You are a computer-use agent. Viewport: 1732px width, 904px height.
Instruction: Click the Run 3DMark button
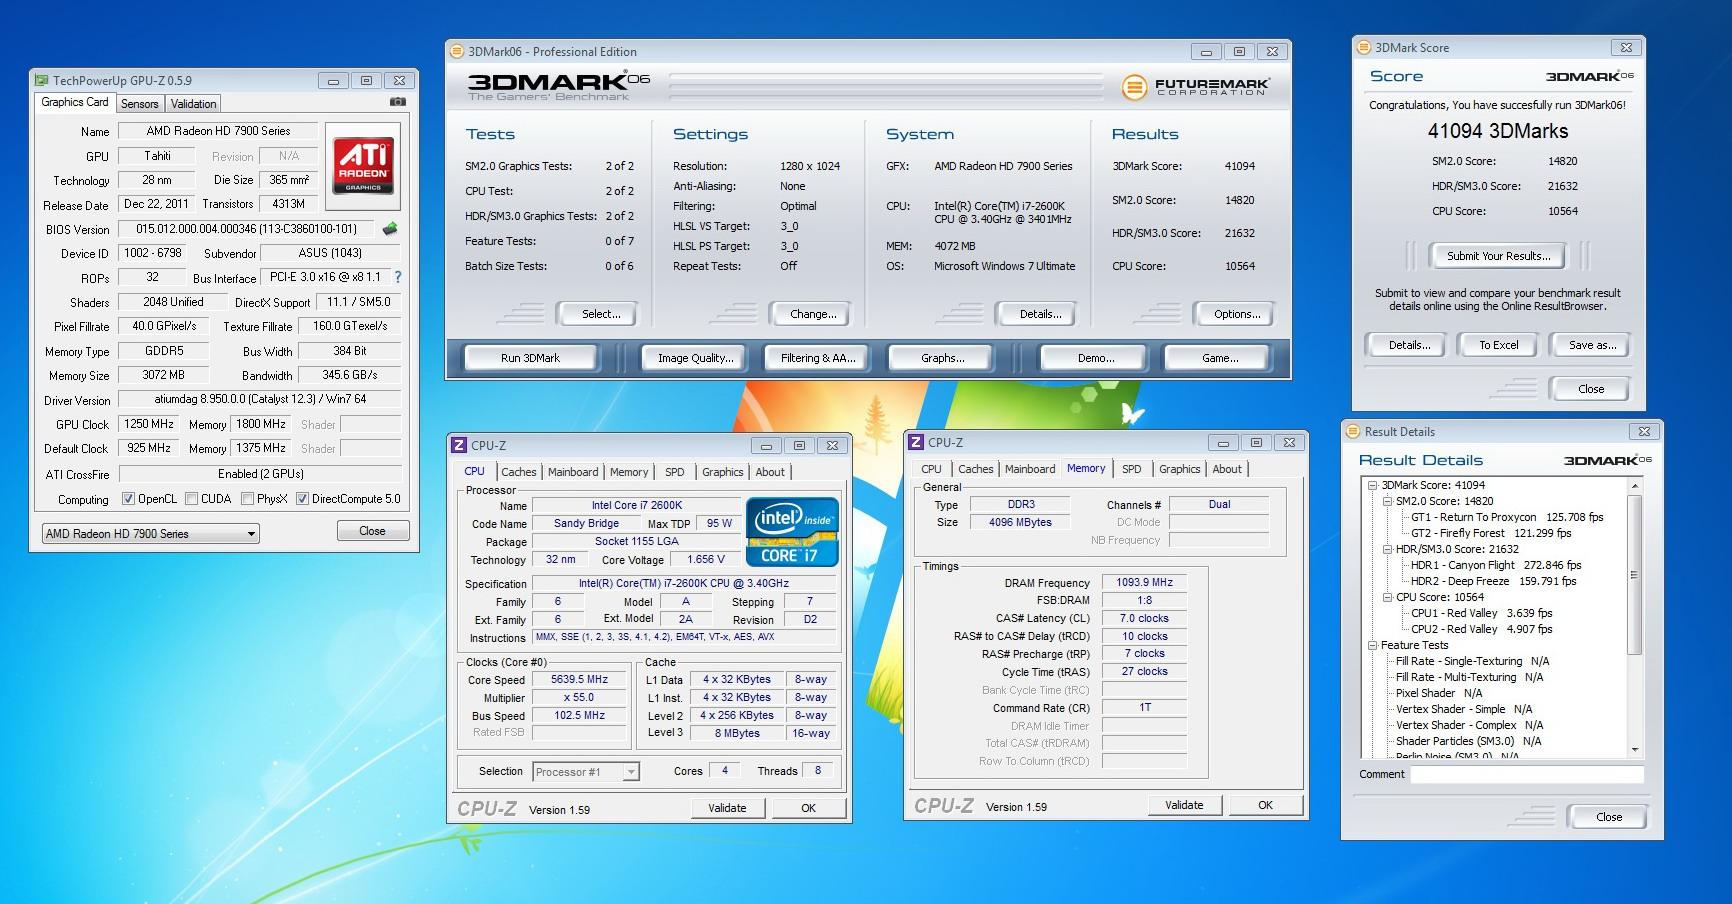(x=530, y=358)
